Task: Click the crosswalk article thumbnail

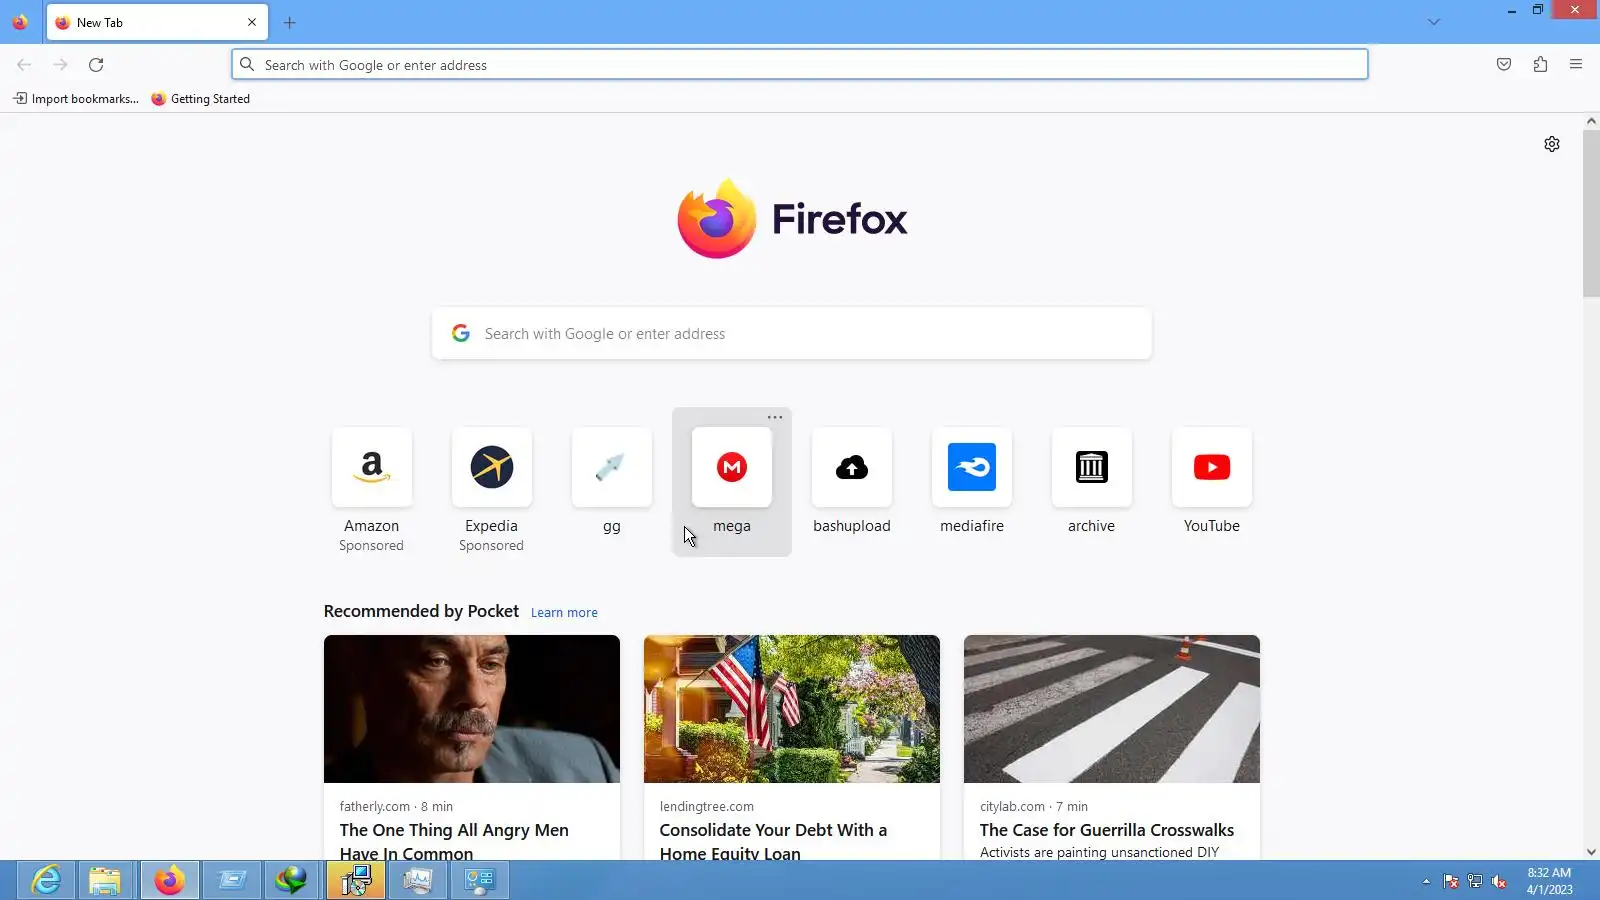Action: pos(1112,709)
